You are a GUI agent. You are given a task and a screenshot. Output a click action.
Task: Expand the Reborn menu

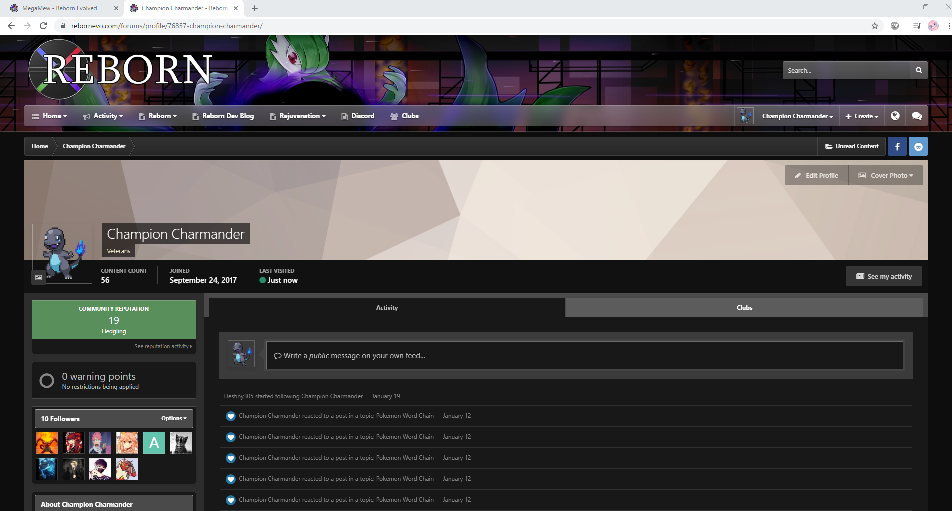[x=158, y=116]
